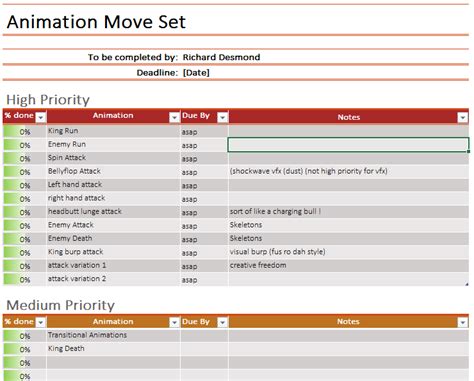Image resolution: width=474 pixels, height=381 pixels.
Task: Select the 'sort of like a charging bull' note
Action: coord(348,212)
